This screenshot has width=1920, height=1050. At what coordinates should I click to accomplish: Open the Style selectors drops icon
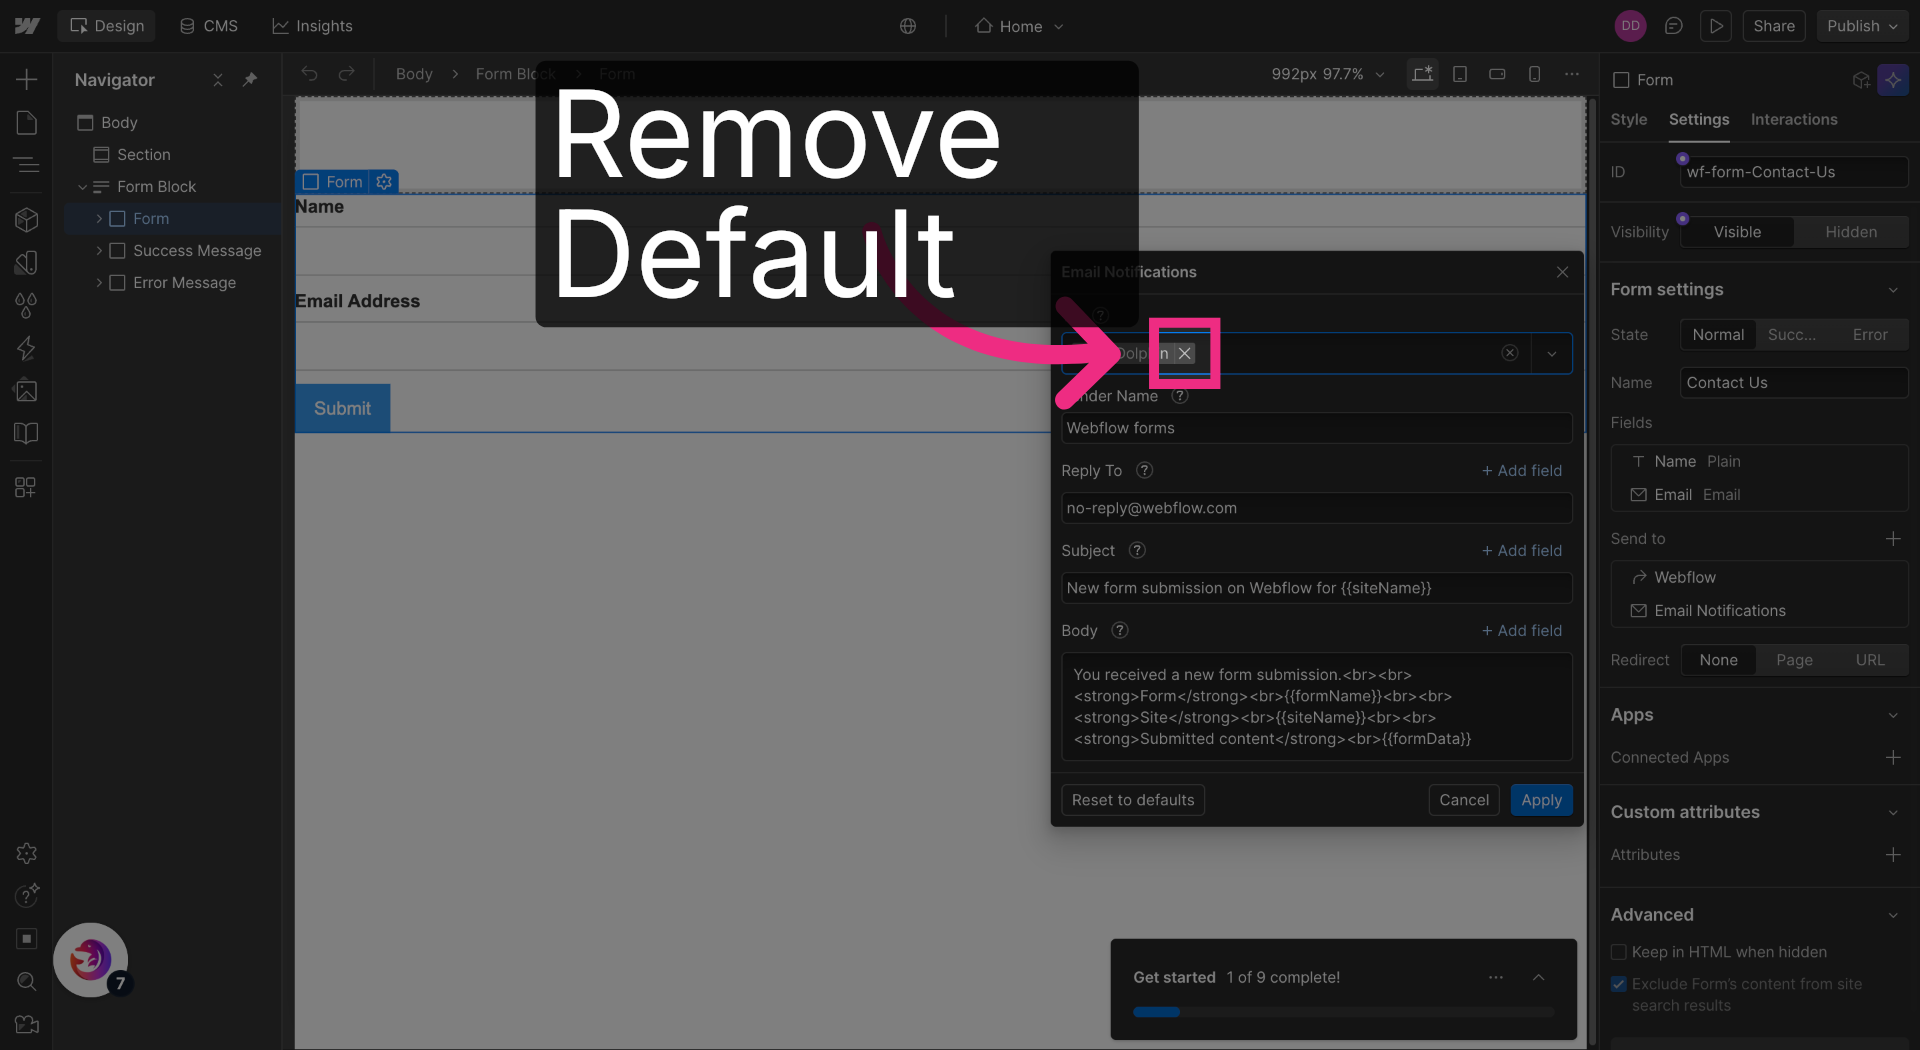(x=27, y=305)
